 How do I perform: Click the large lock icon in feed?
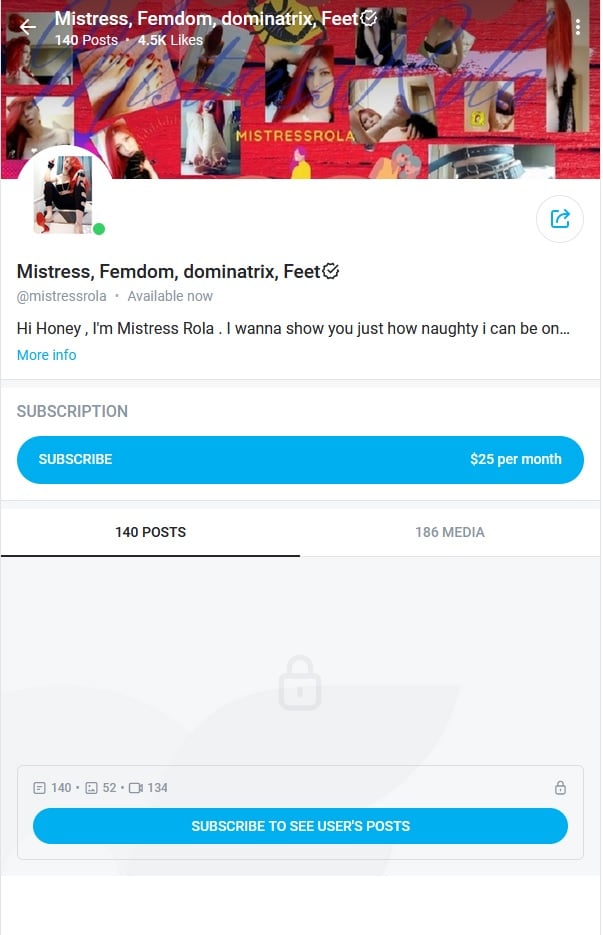pos(300,683)
